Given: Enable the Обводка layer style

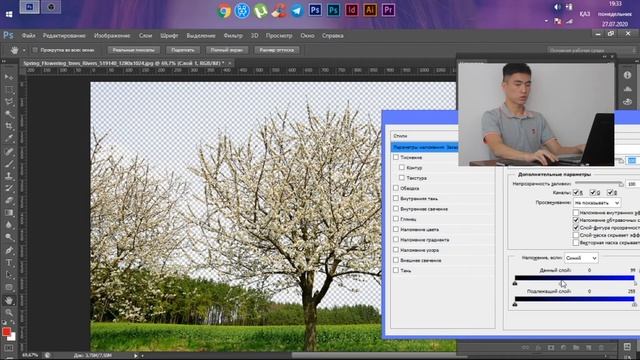Looking at the screenshot, I should click(396, 188).
